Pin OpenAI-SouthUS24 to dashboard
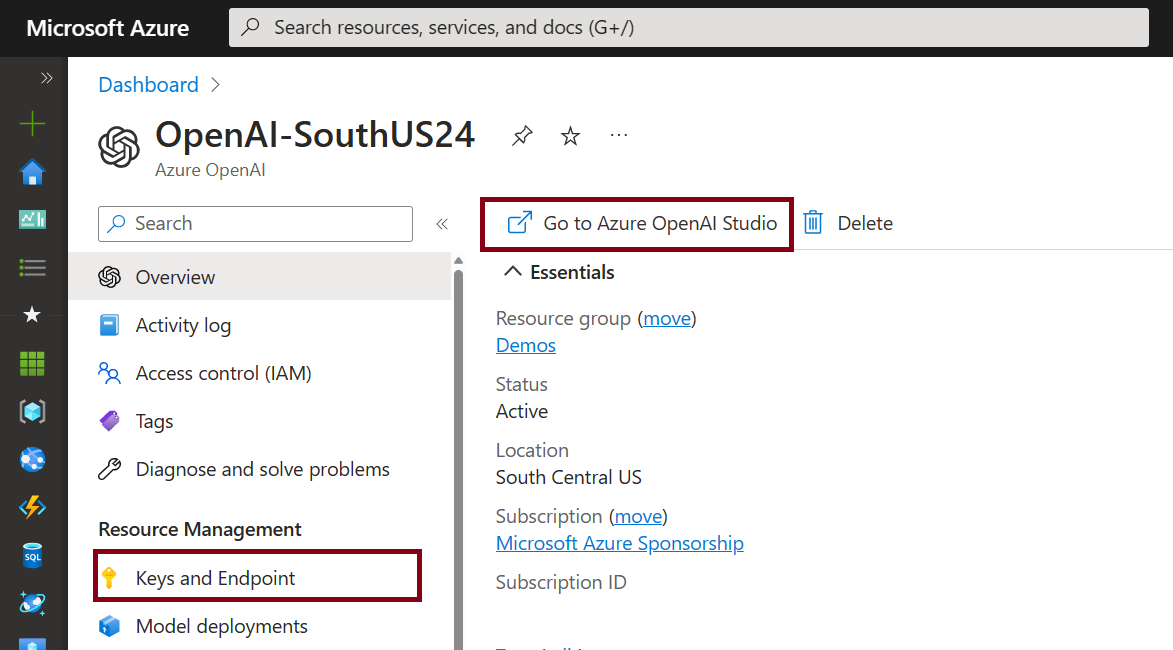The height and width of the screenshot is (650, 1173). tap(521, 135)
